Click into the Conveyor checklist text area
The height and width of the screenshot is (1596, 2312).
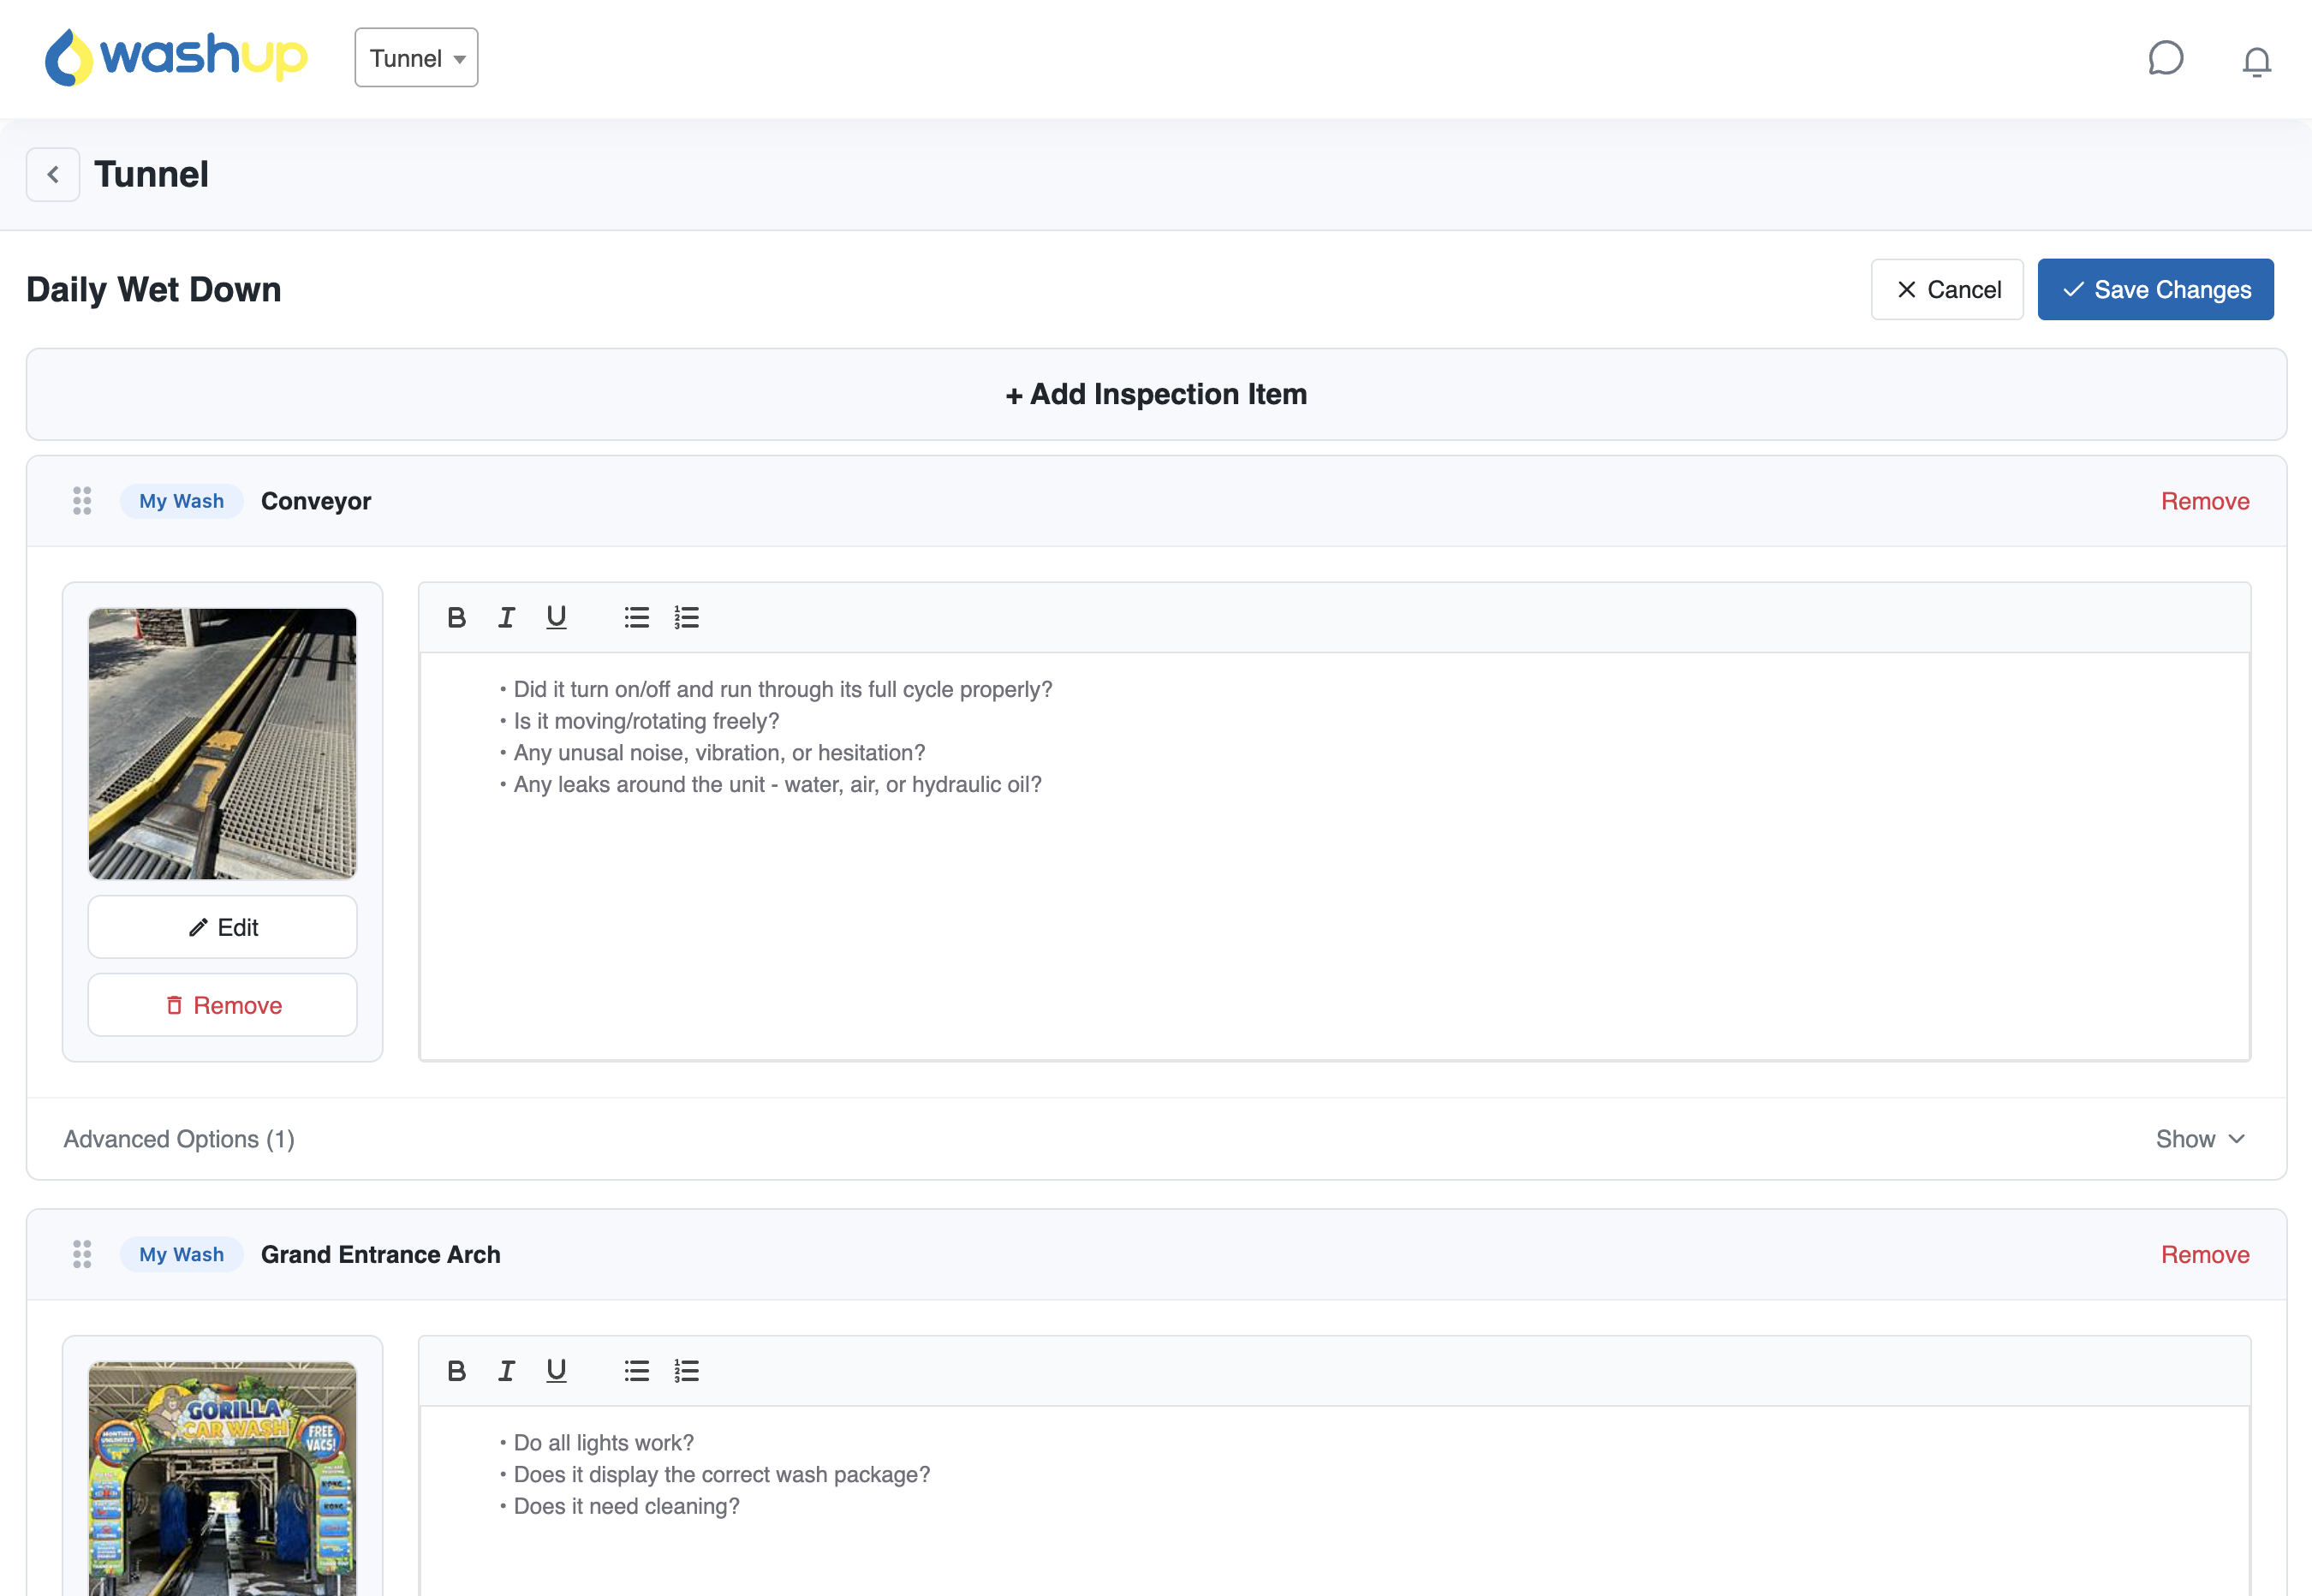tap(1334, 856)
